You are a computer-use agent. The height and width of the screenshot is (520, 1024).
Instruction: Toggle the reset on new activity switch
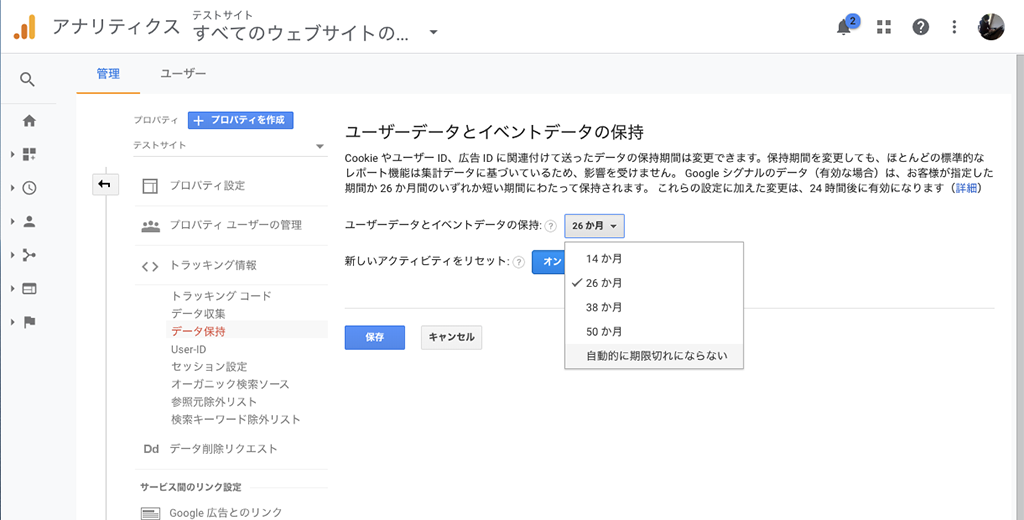[x=549, y=262]
